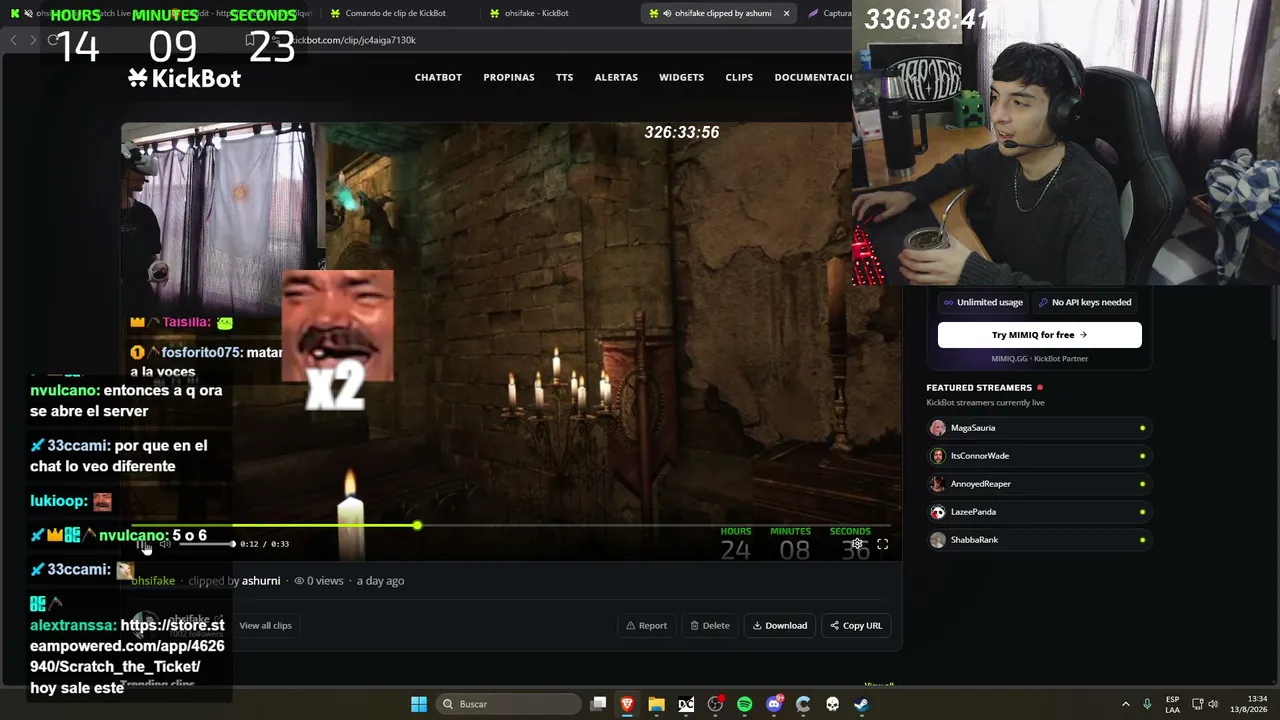Open File Explorer from taskbar

point(656,704)
